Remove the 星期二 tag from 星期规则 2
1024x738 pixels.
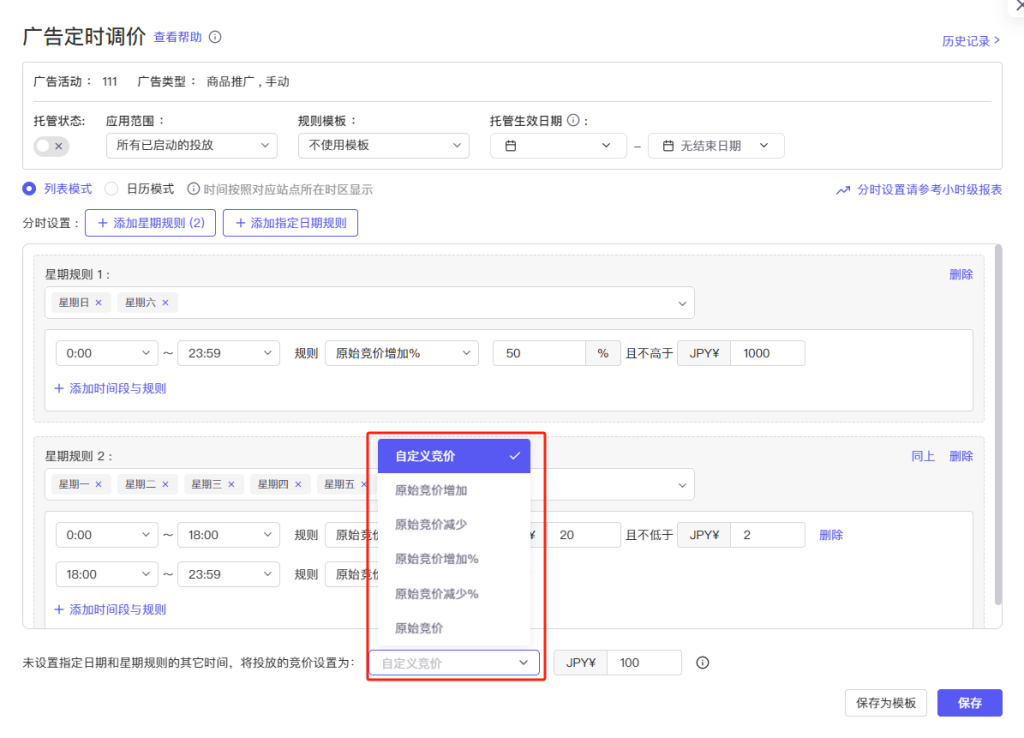(x=165, y=484)
